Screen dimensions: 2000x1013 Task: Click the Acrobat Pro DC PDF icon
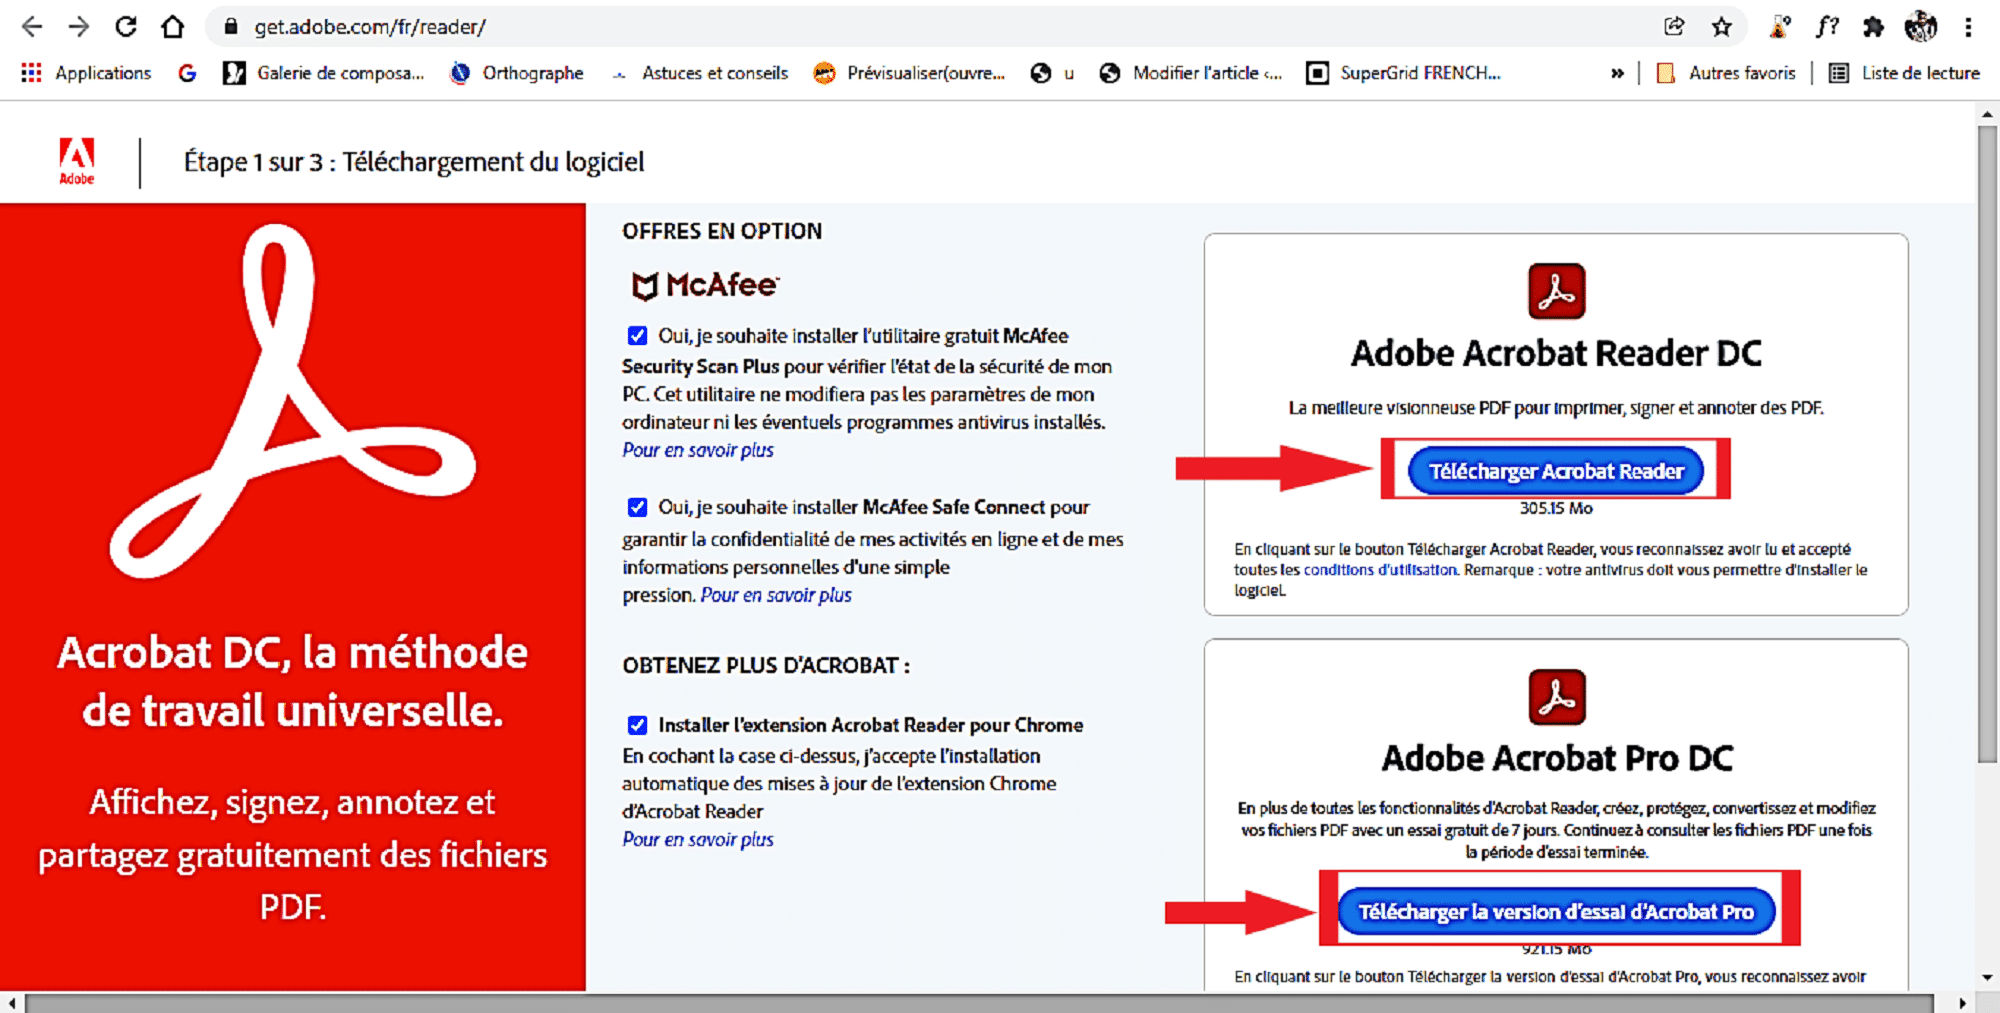(1556, 697)
